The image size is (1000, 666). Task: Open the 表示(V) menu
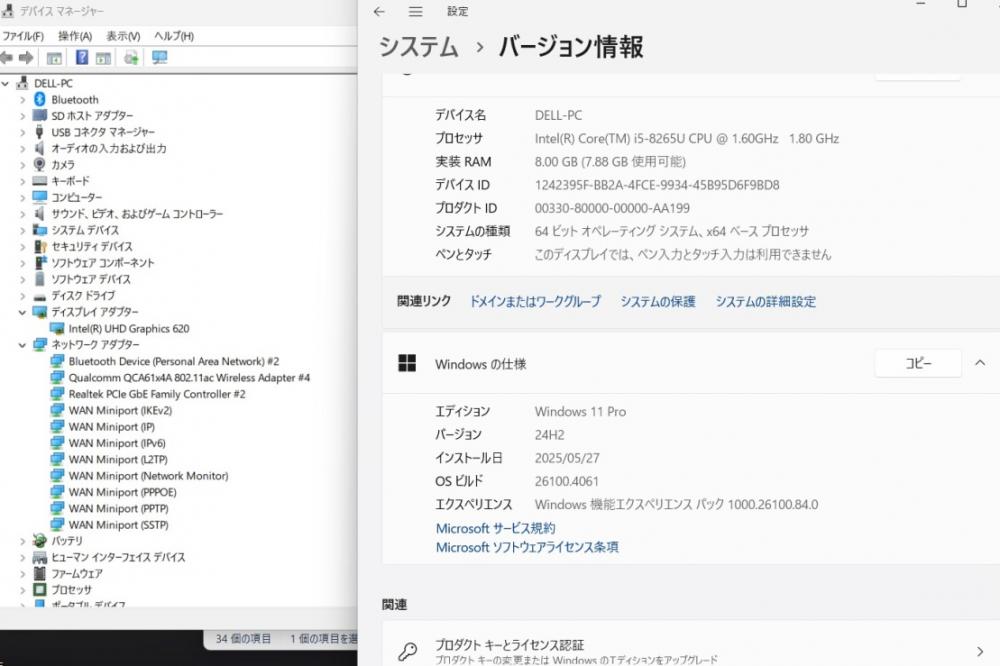click(x=122, y=36)
